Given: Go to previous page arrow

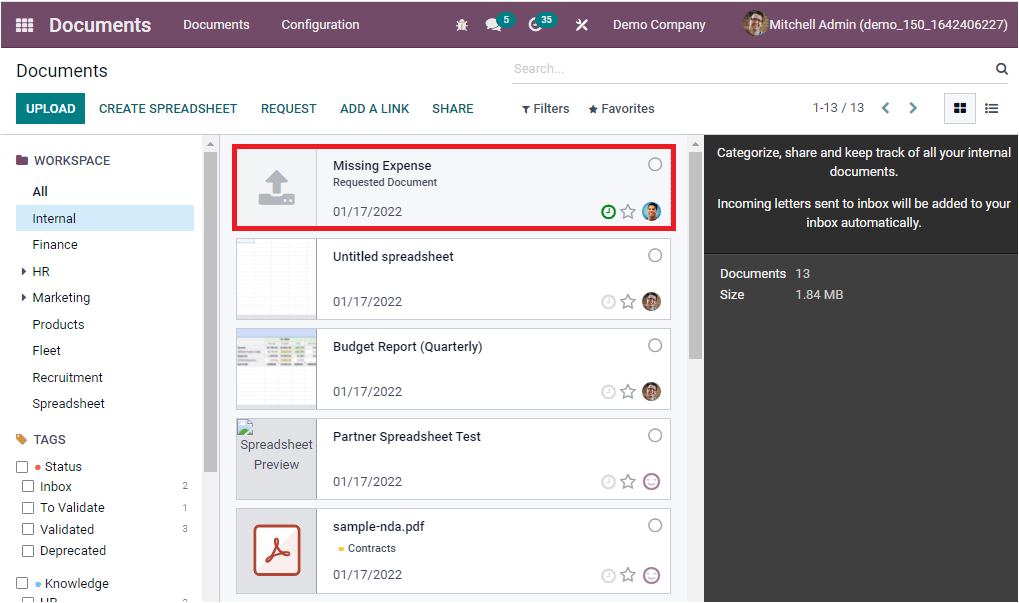Looking at the screenshot, I should coord(885,108).
